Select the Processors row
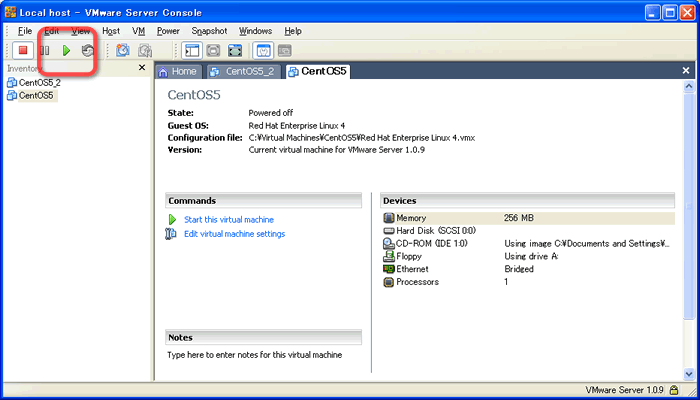 (529, 282)
